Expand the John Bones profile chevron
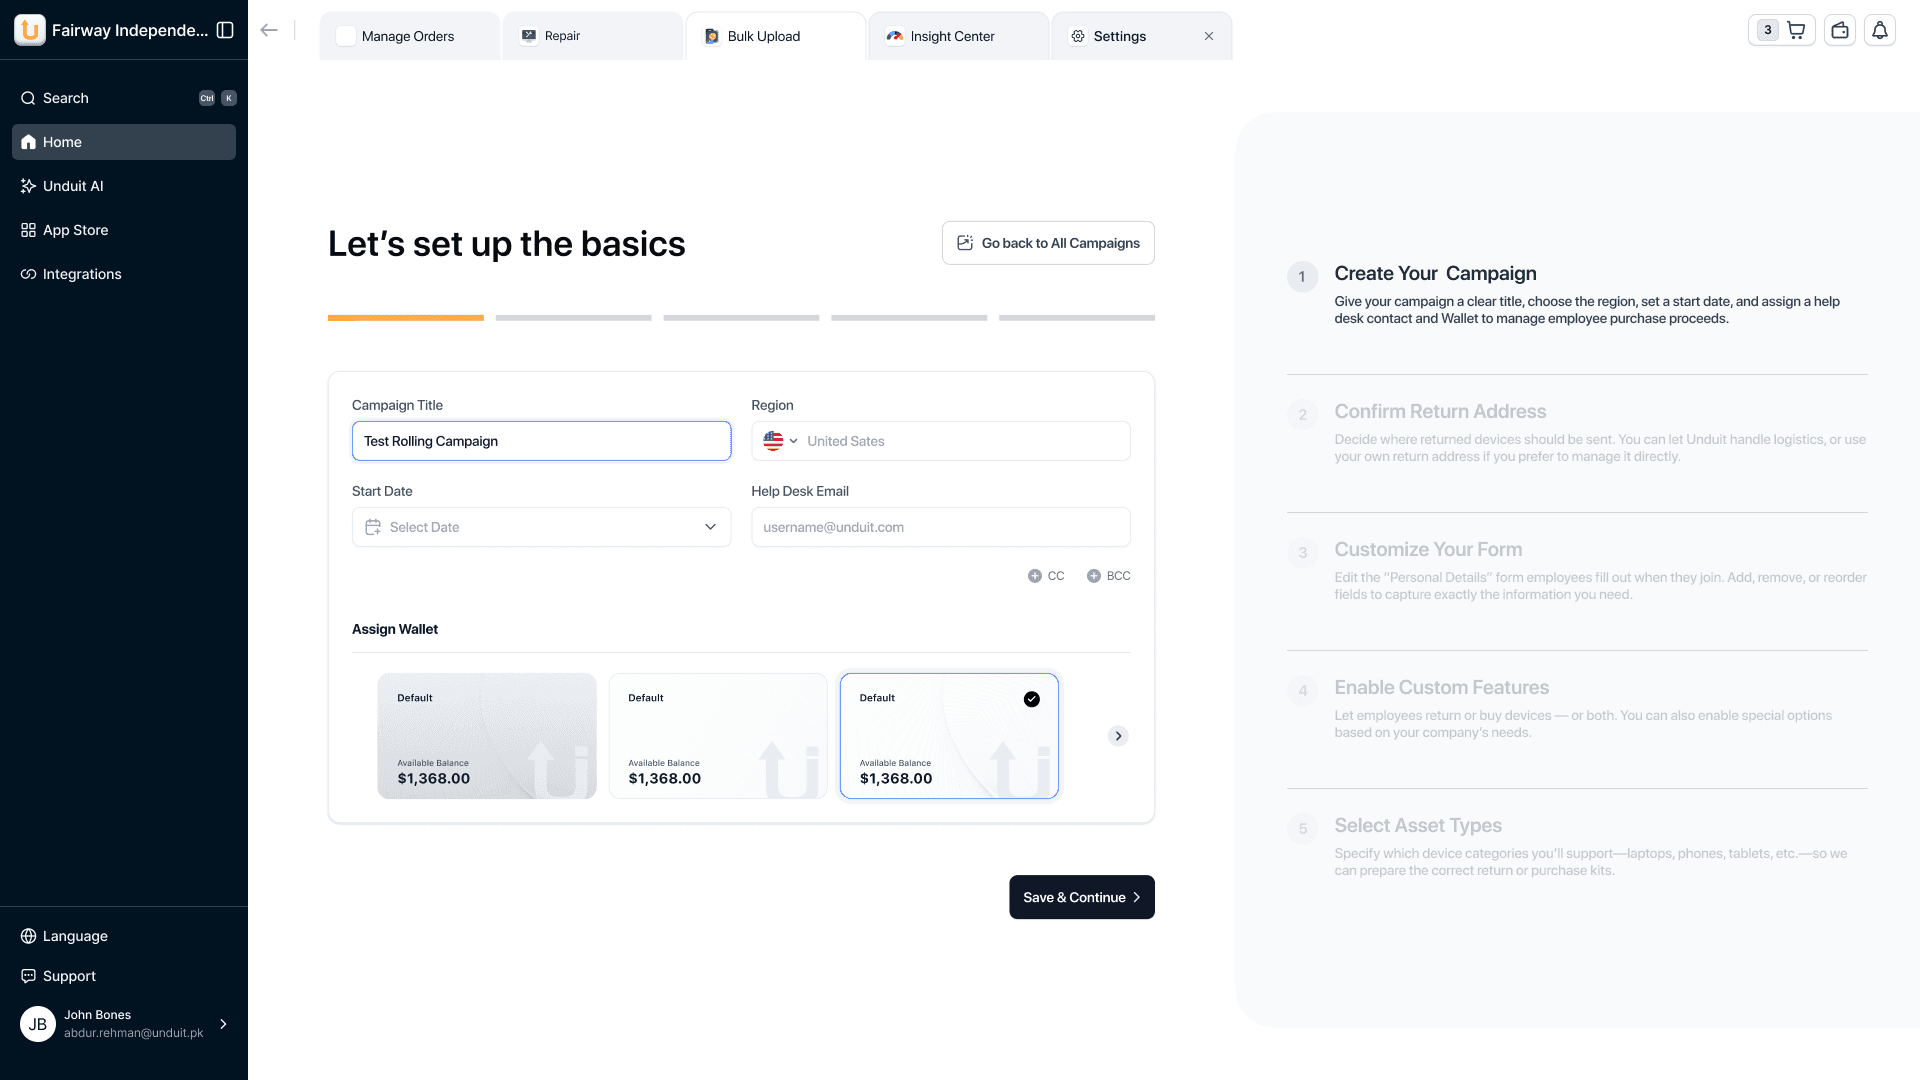Screen dimensions: 1920x1080 (222, 1024)
